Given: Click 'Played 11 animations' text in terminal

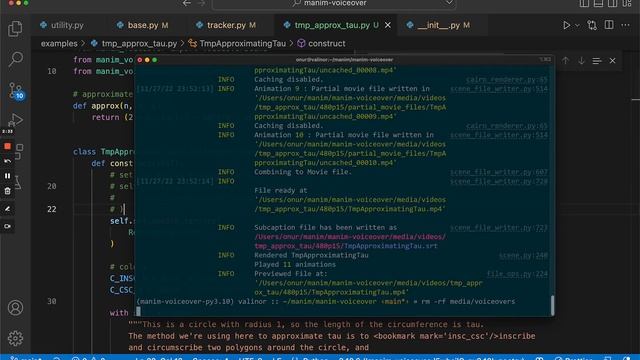Looking at the screenshot, I should [295, 264].
